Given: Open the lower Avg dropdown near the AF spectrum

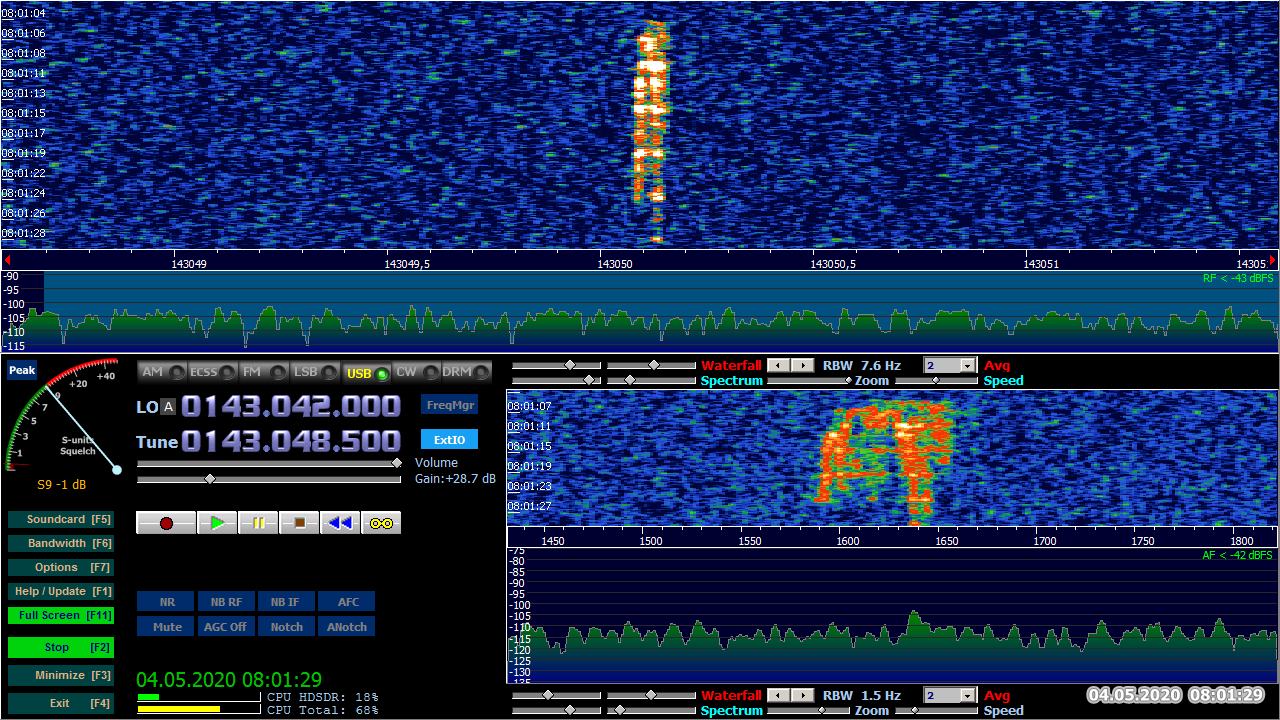Looking at the screenshot, I should pyautogui.click(x=967, y=696).
